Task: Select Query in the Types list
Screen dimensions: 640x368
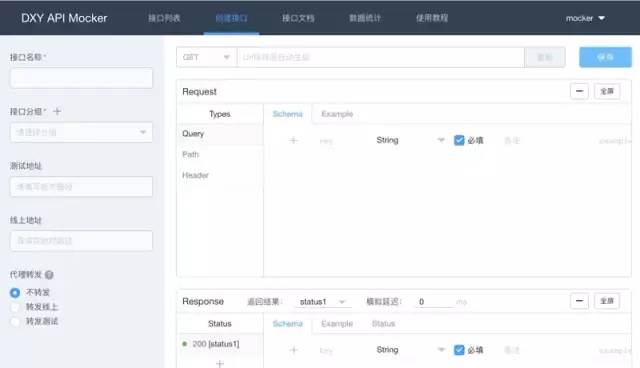Action: 220,134
